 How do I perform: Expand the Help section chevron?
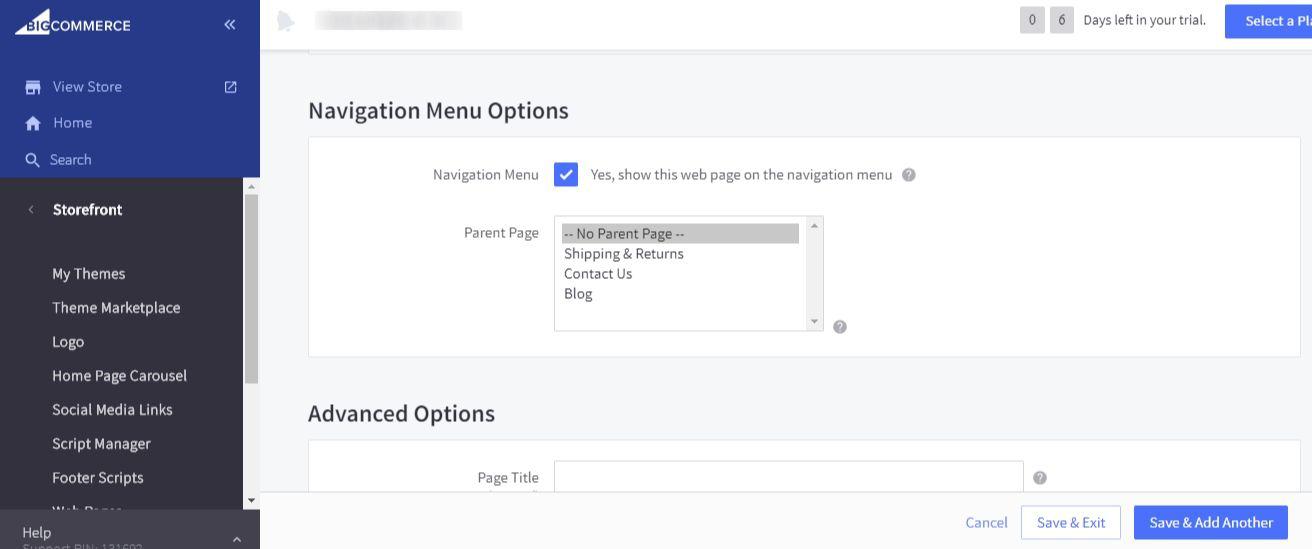pyautogui.click(x=237, y=539)
